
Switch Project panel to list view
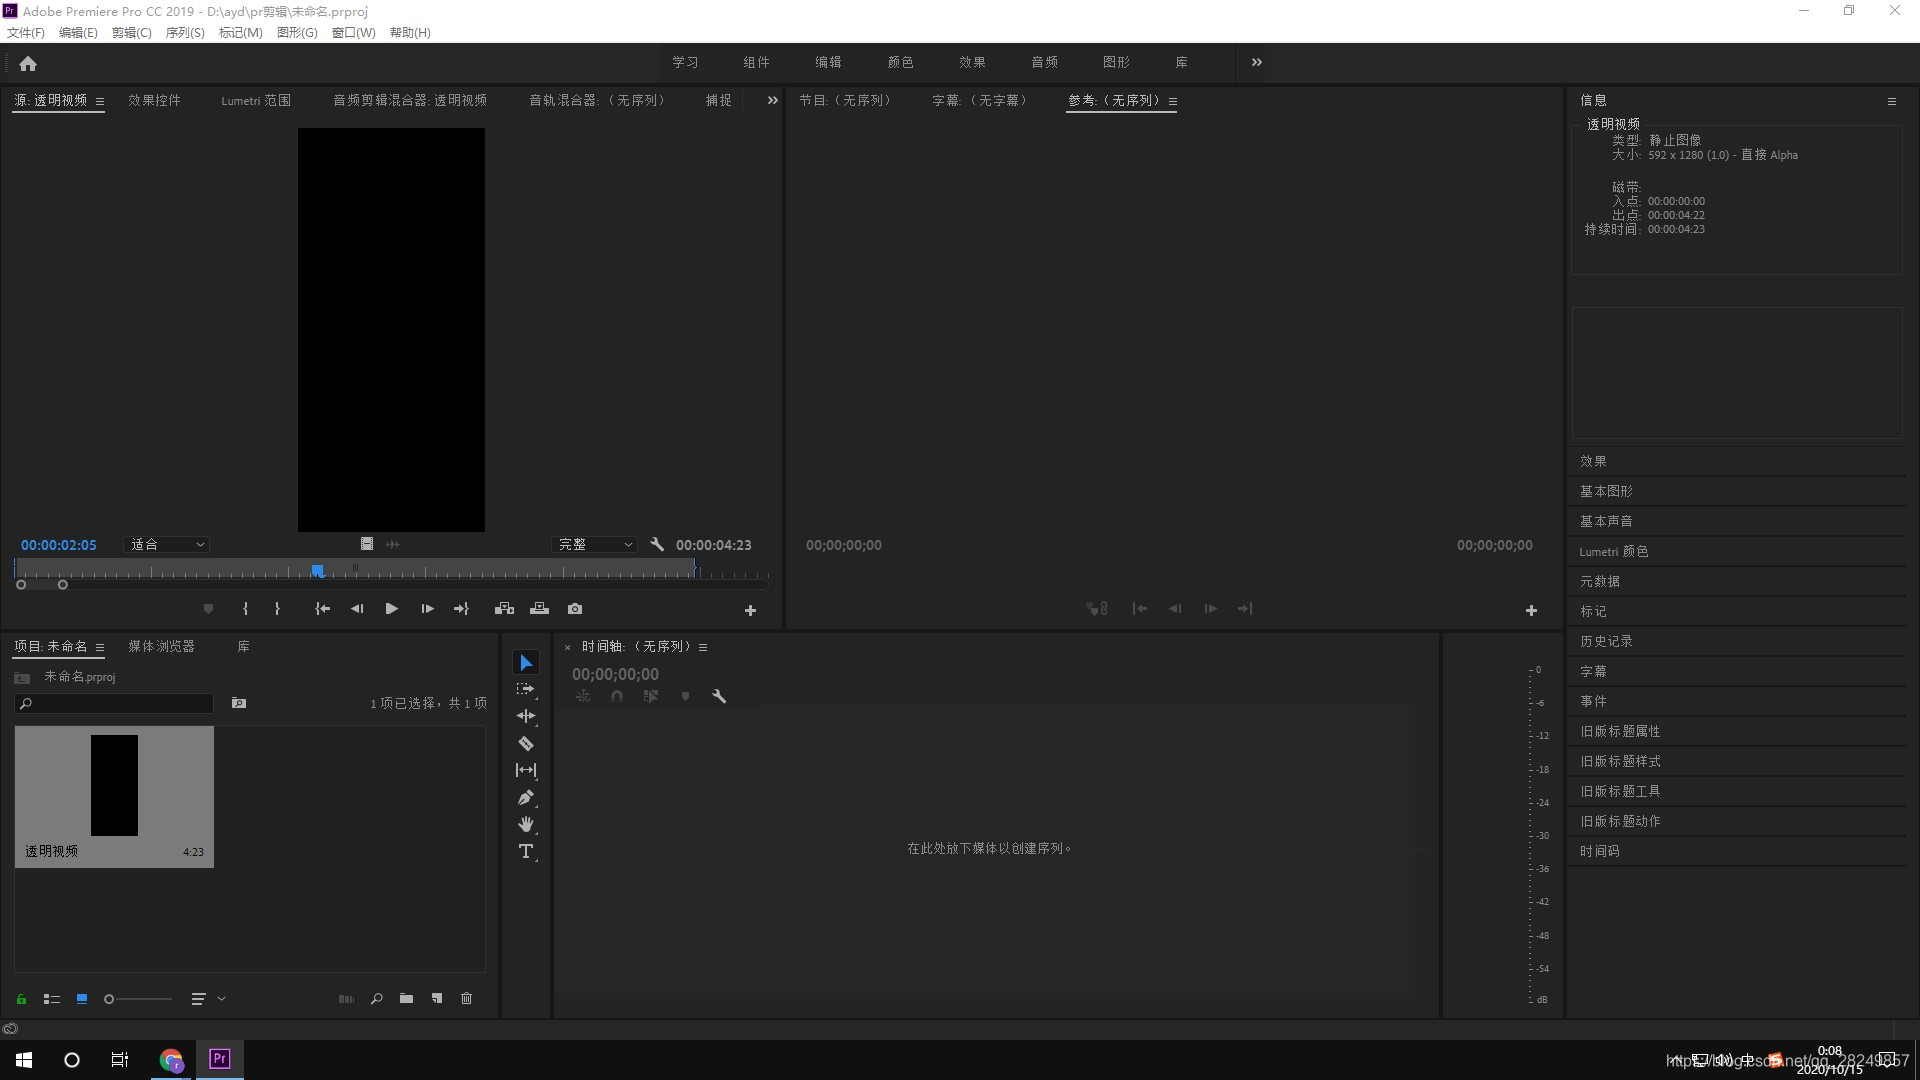pos(52,999)
